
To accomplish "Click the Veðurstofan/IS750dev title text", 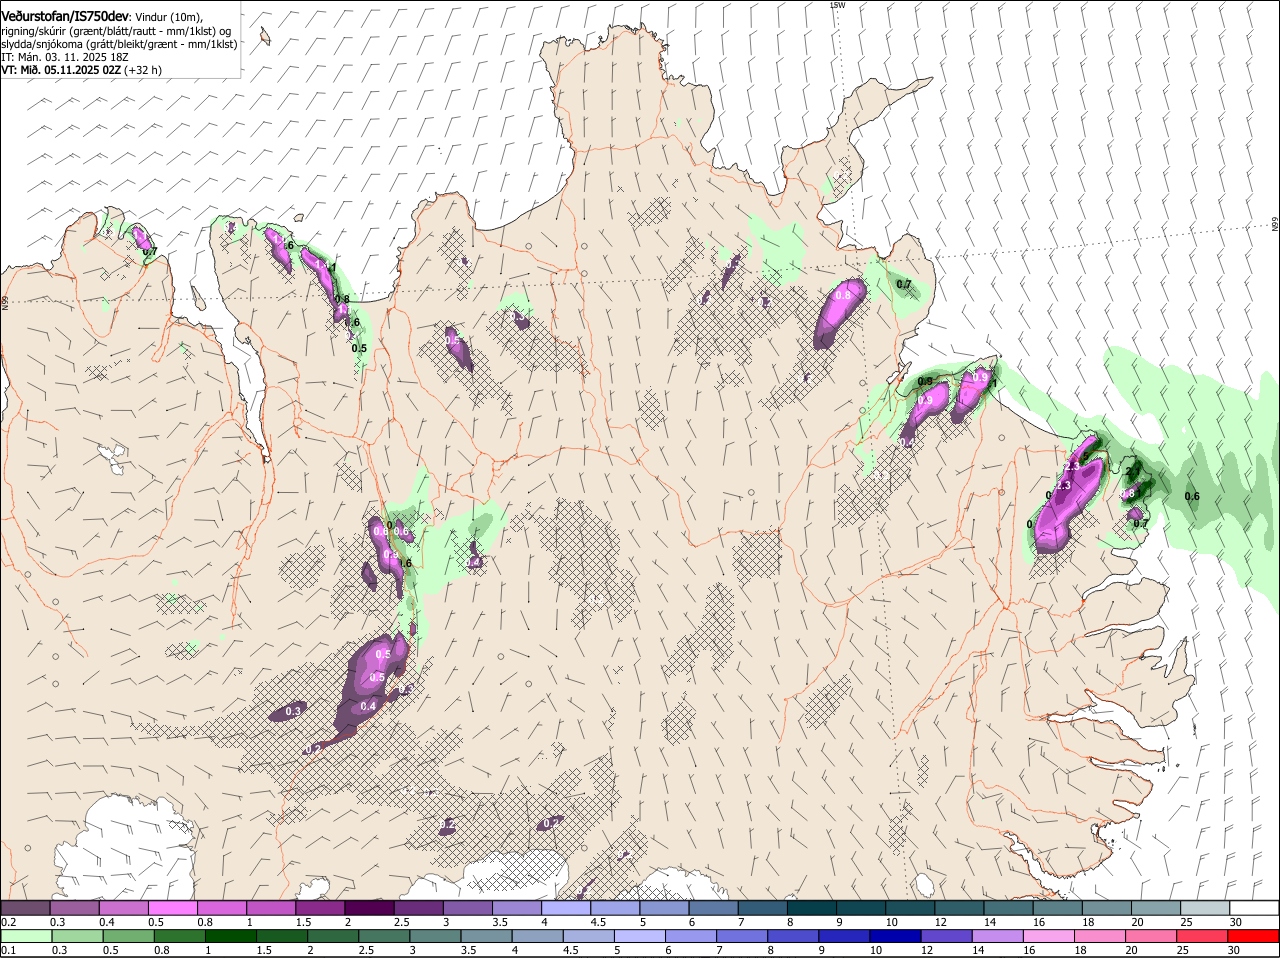I will pyautogui.click(x=64, y=17).
